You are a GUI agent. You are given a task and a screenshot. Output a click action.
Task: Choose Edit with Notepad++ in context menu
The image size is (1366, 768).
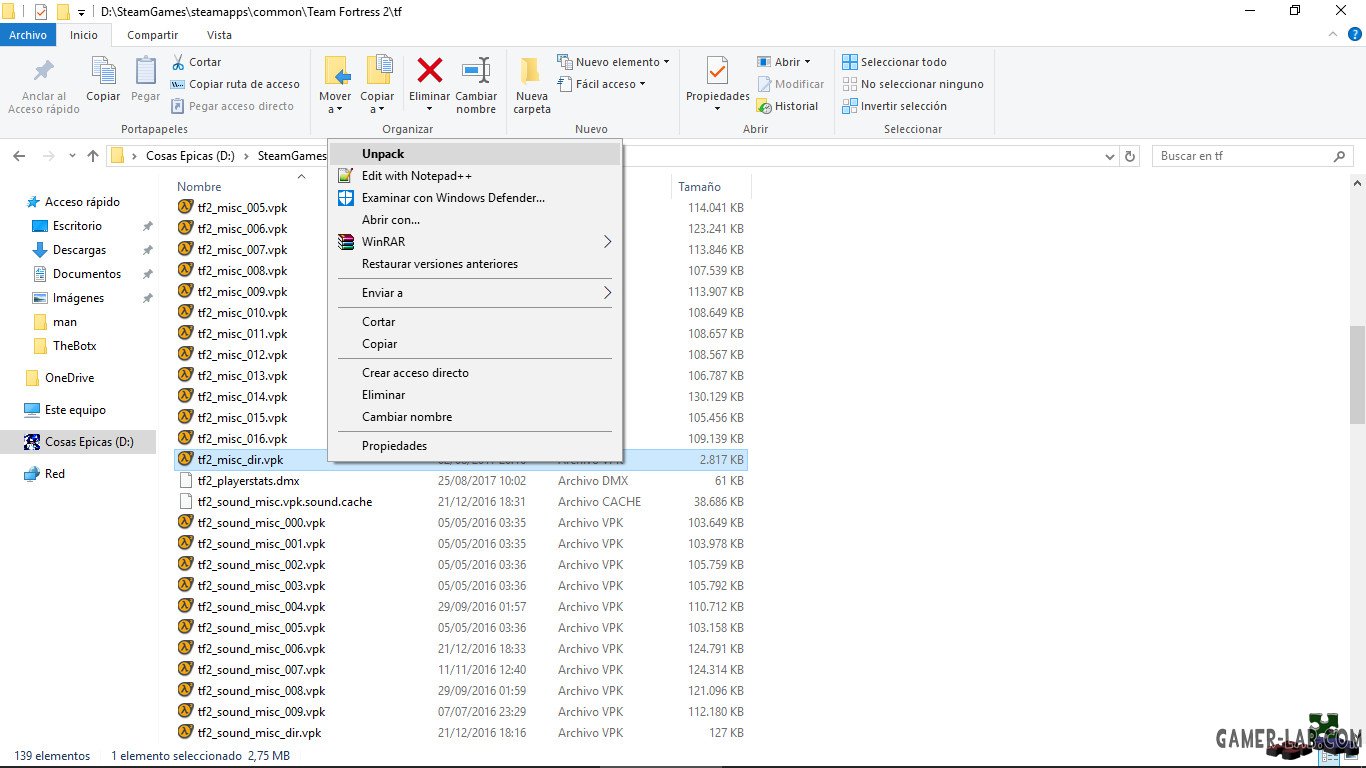(x=475, y=176)
